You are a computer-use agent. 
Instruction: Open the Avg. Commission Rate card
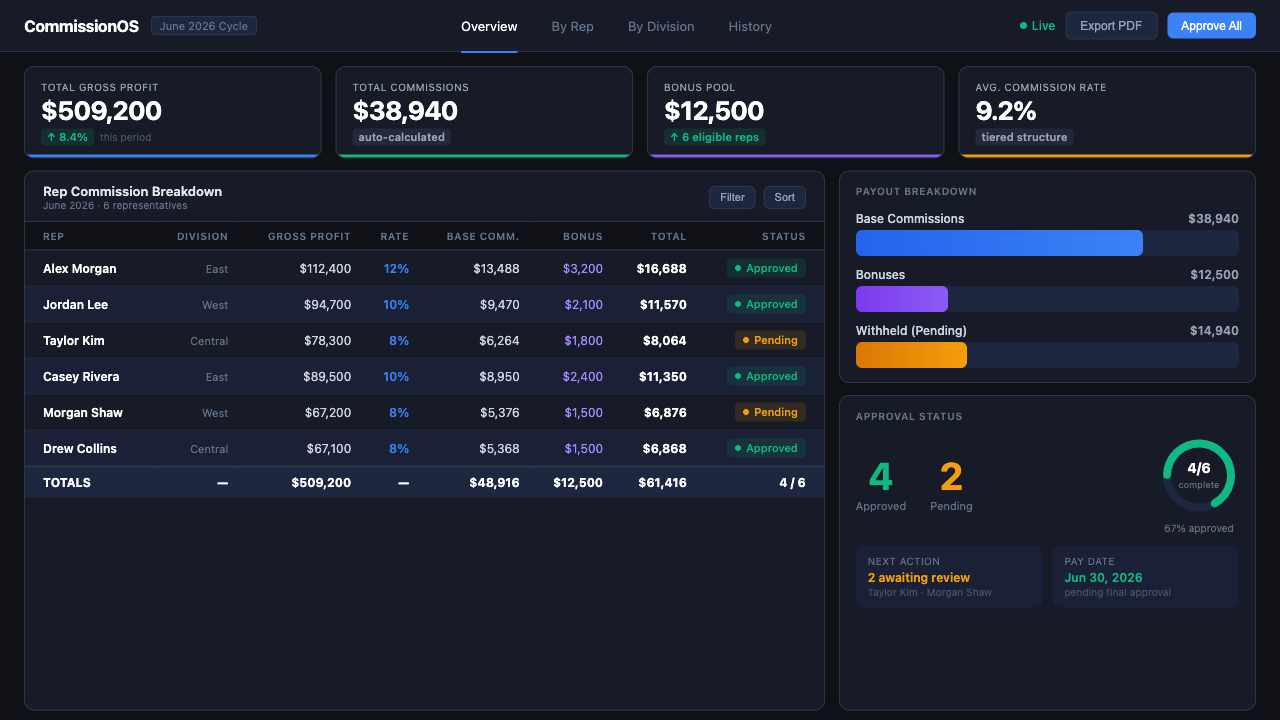[x=1107, y=112]
